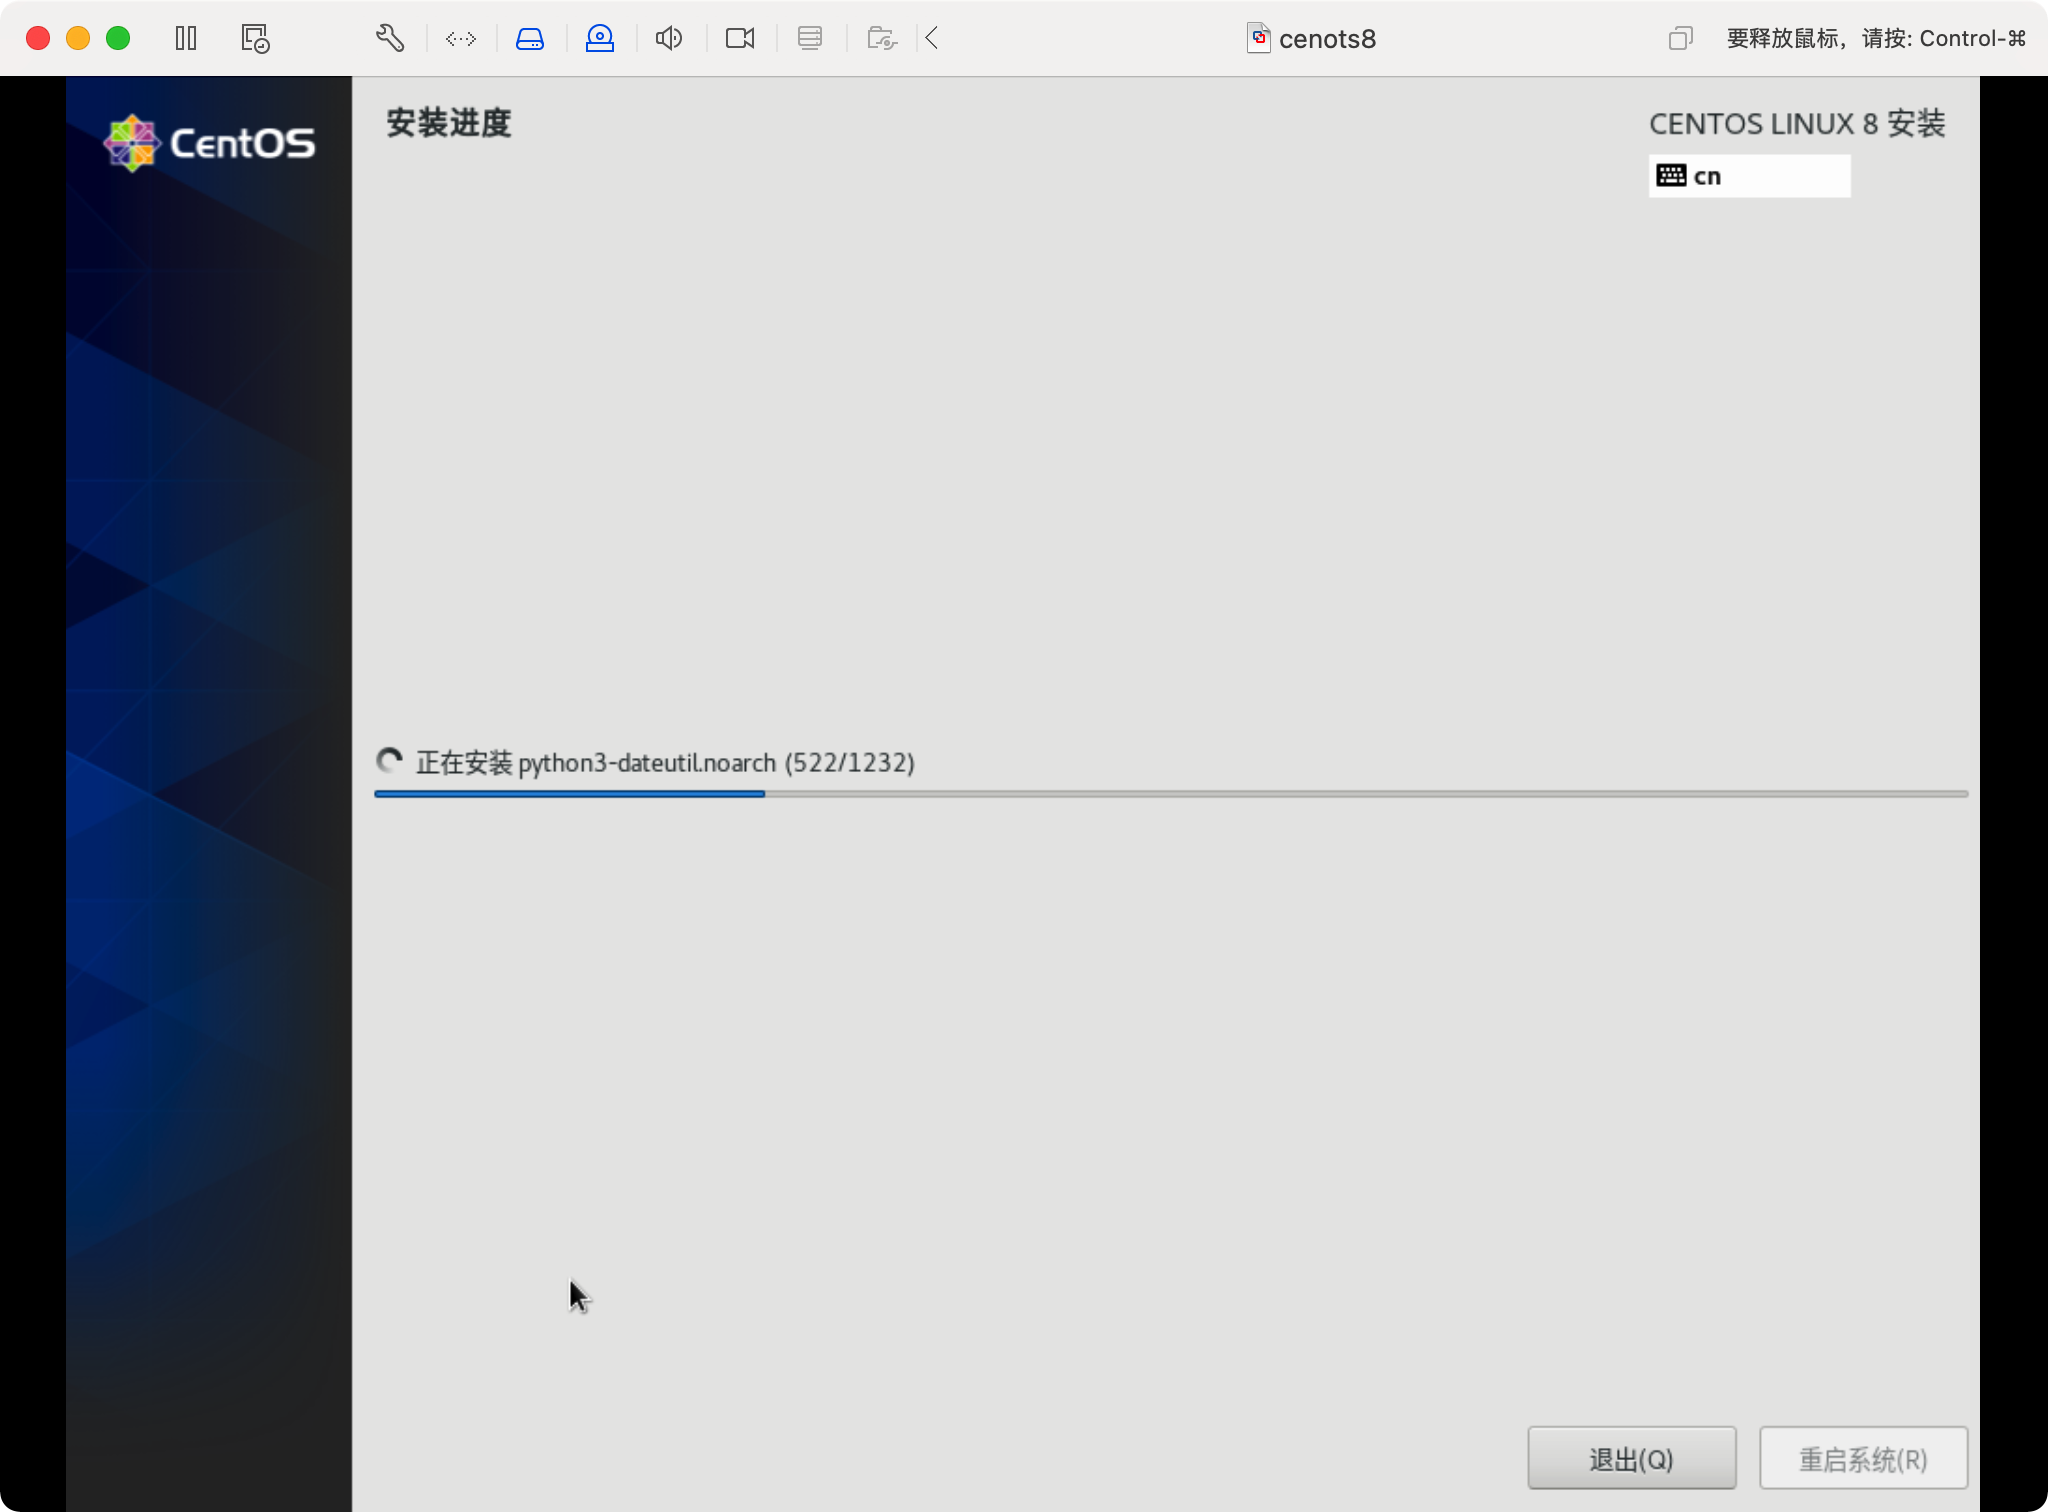The image size is (2048, 1512).
Task: Collapse toolbar with the left chevron
Action: (x=932, y=39)
